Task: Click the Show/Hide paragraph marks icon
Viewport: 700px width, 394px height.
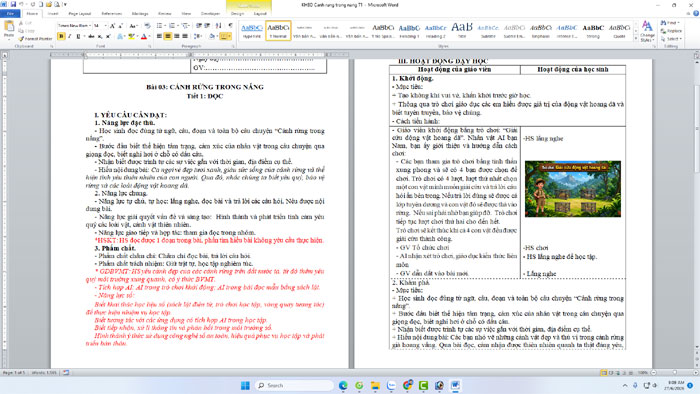Action: click(230, 25)
